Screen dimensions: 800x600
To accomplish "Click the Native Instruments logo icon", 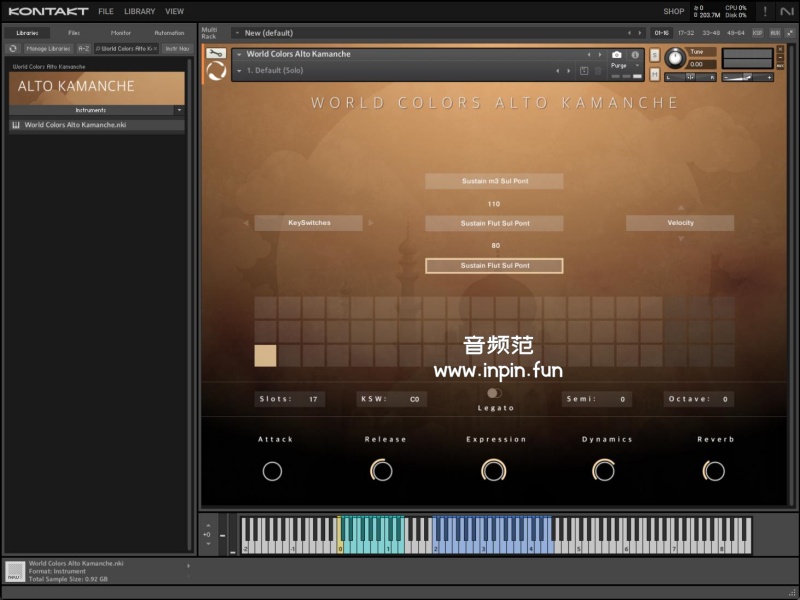I will pyautogui.click(x=786, y=11).
